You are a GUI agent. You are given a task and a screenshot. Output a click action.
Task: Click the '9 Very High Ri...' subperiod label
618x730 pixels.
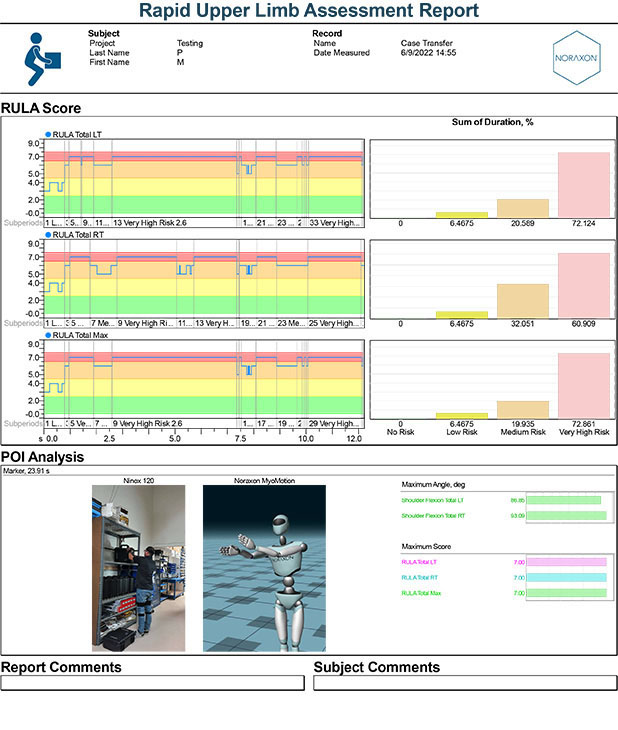click(146, 323)
